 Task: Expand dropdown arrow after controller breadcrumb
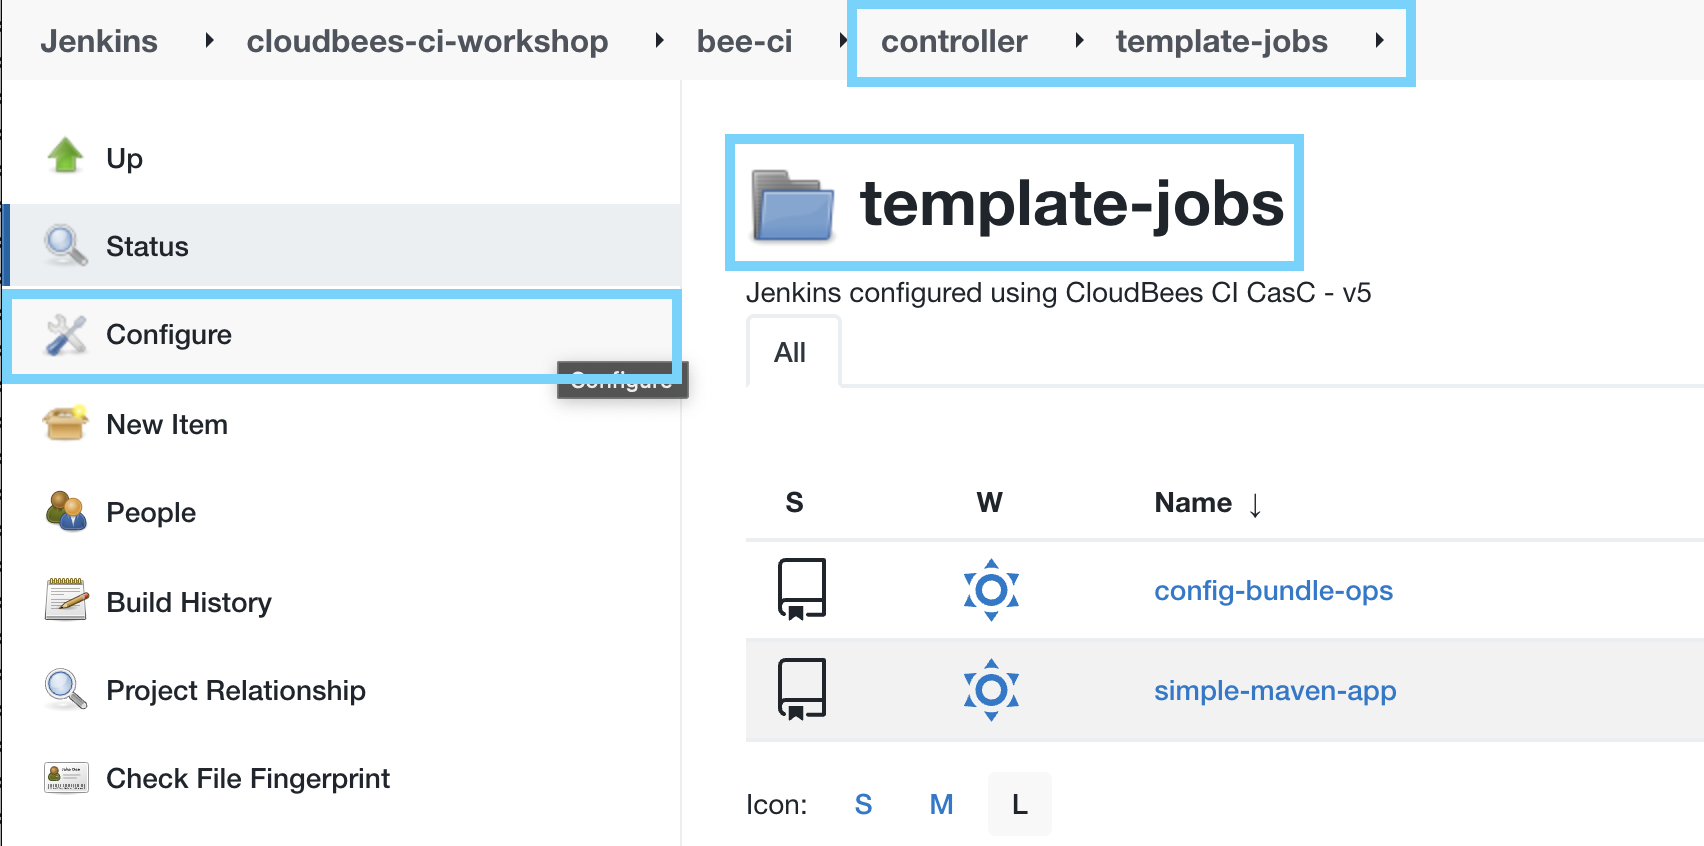coord(1079,41)
